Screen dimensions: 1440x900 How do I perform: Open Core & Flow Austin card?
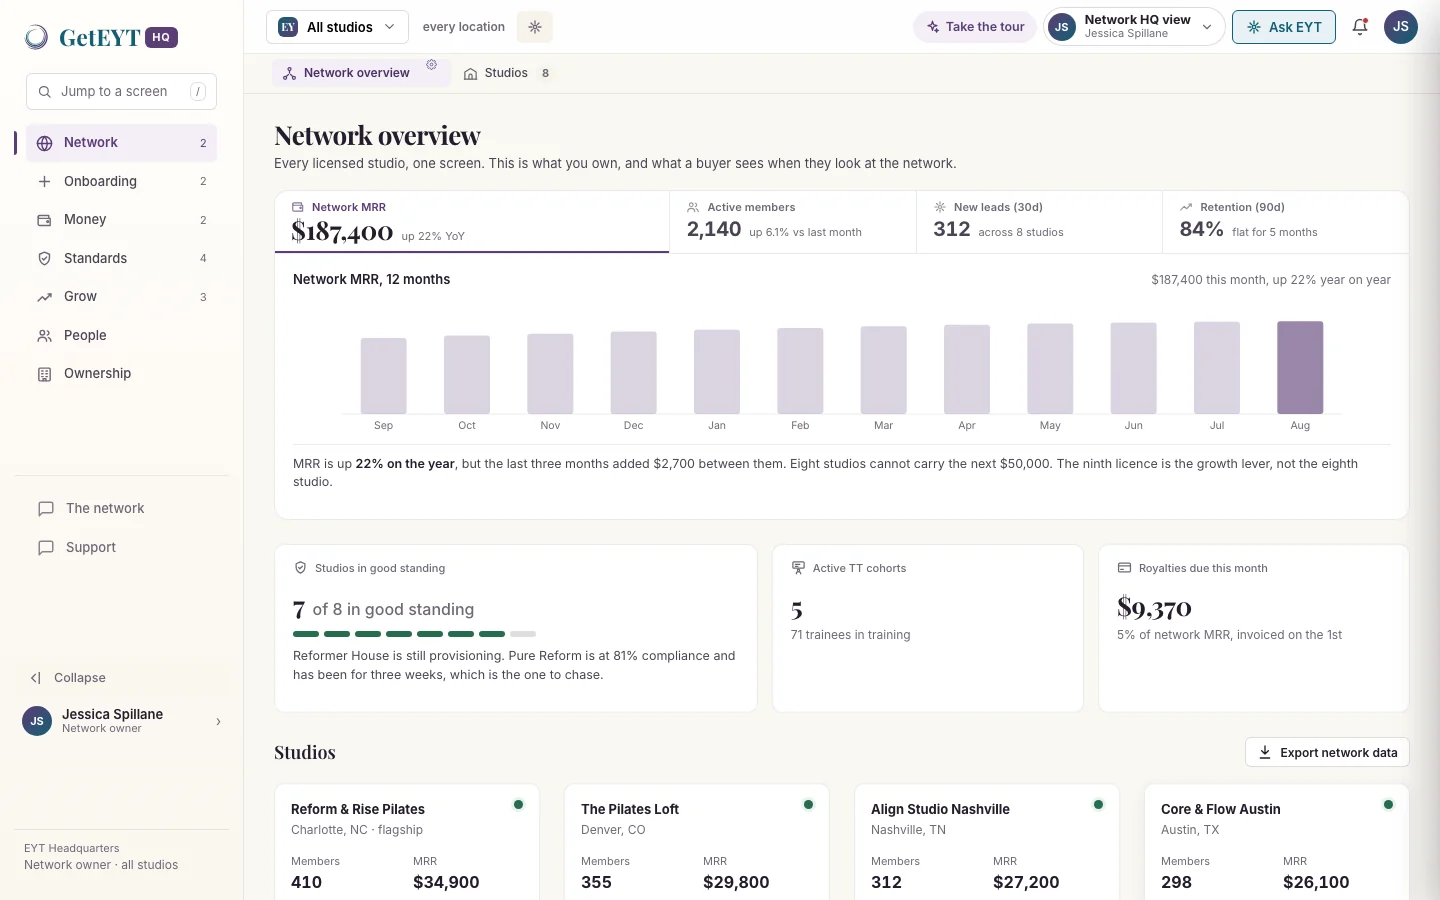pos(1277,842)
